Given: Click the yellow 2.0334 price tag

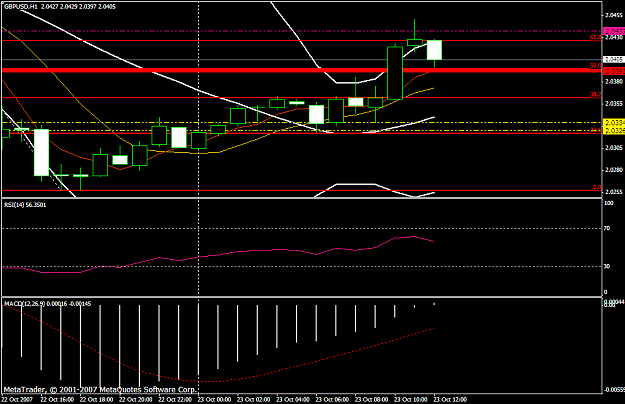Looking at the screenshot, I should point(614,122).
